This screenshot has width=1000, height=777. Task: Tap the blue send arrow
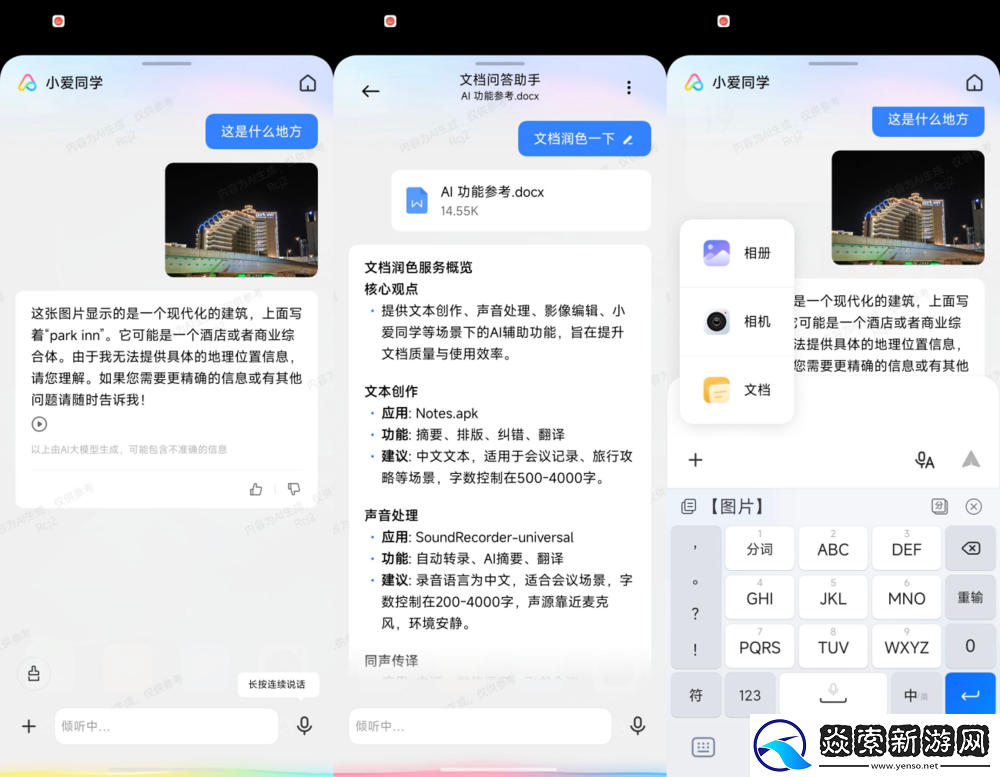[970, 459]
